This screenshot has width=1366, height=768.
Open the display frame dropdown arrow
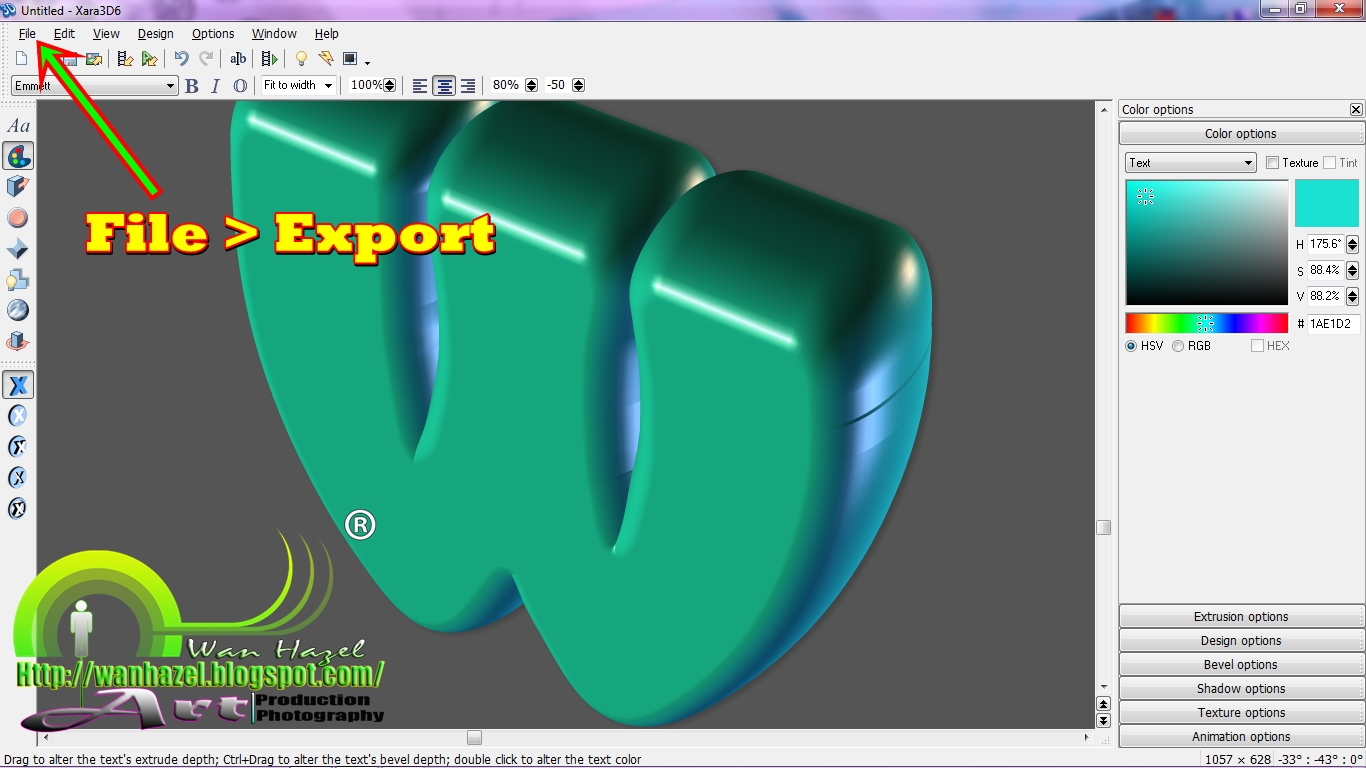point(368,62)
